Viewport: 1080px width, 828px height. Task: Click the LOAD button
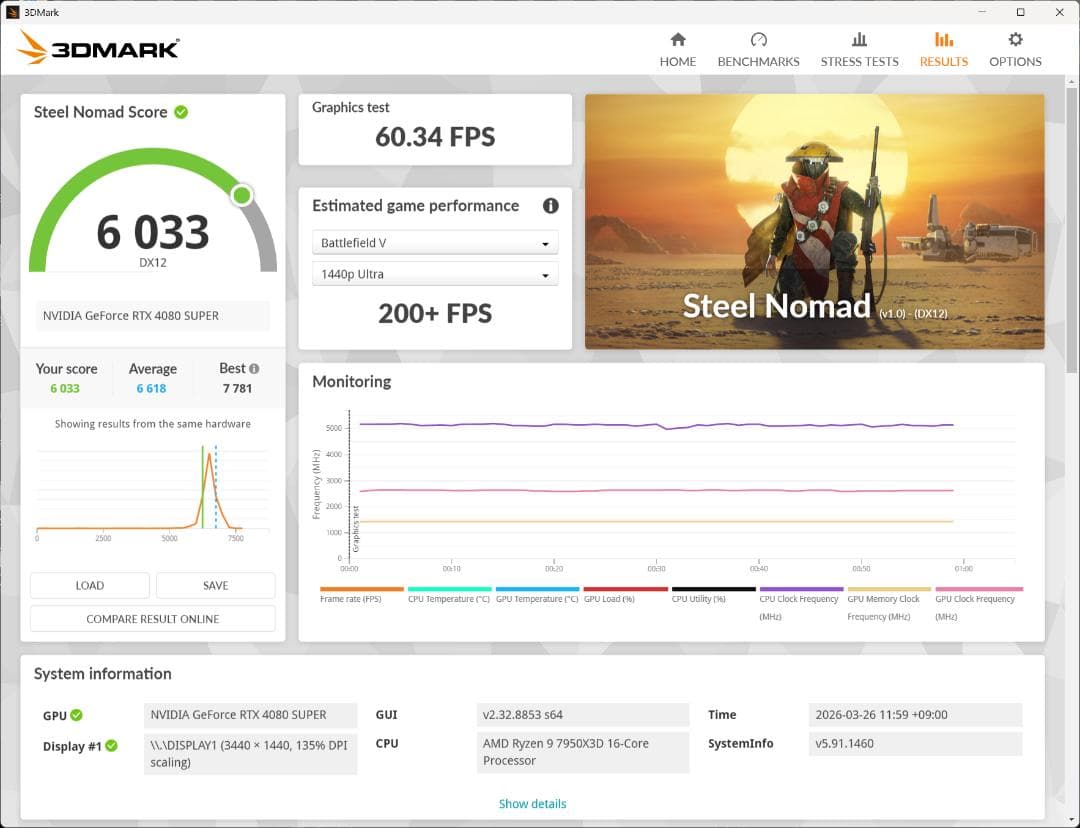(90, 586)
